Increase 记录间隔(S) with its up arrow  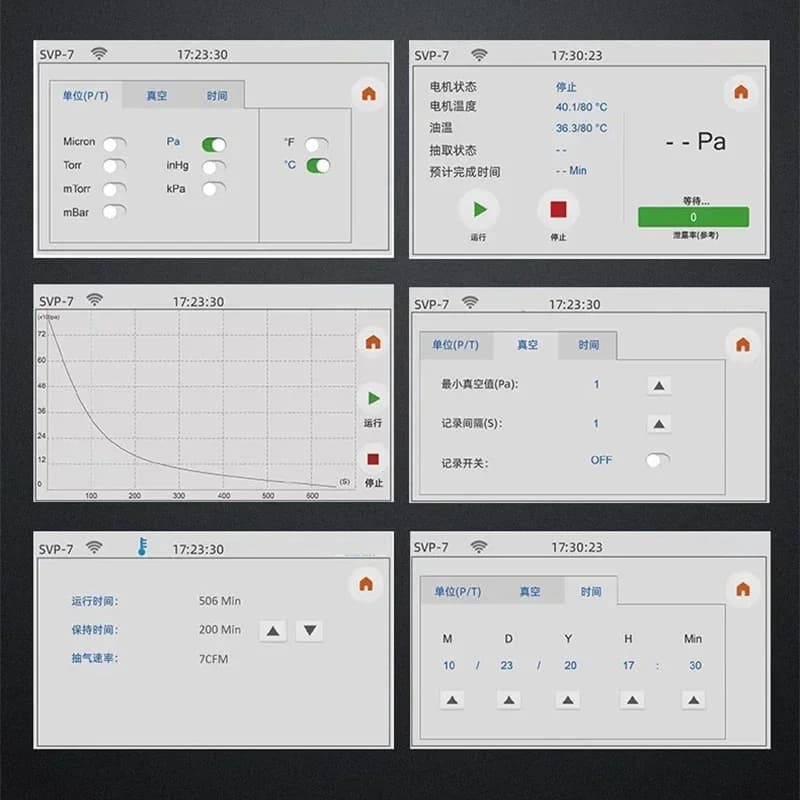click(659, 423)
